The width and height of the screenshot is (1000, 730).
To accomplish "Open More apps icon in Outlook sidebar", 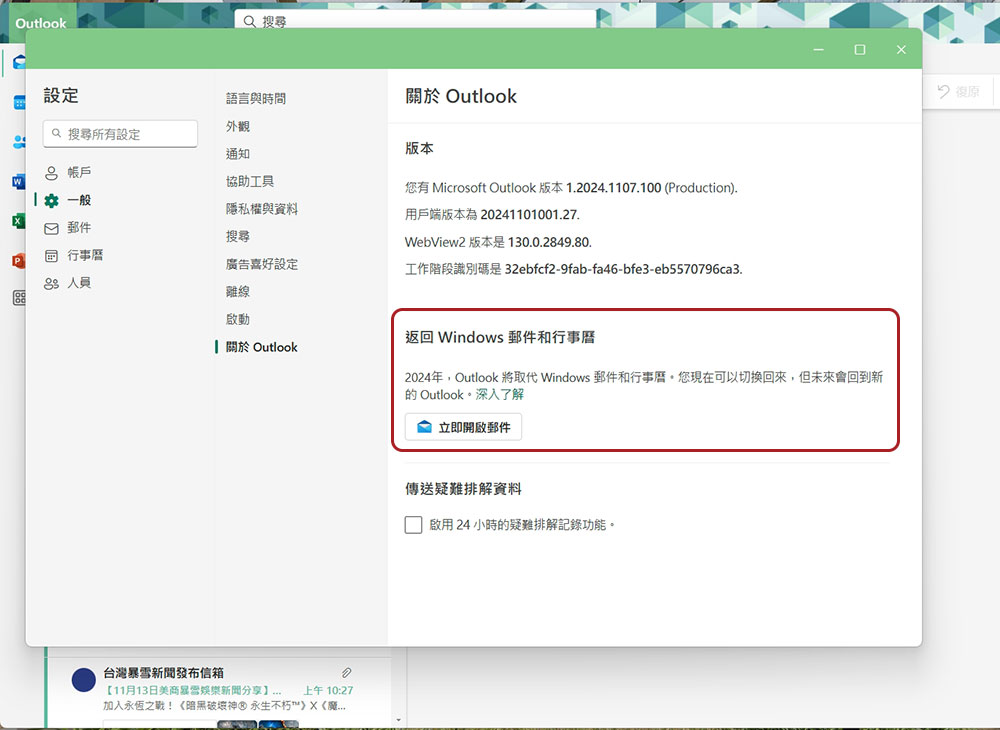I will pyautogui.click(x=19, y=298).
